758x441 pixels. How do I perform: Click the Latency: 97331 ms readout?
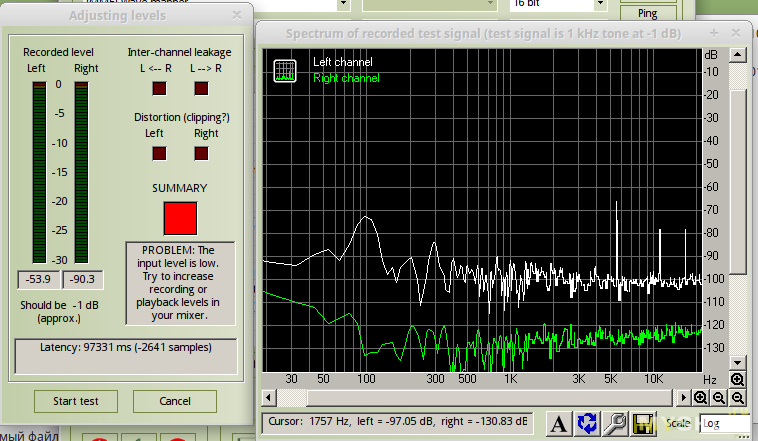click(126, 356)
